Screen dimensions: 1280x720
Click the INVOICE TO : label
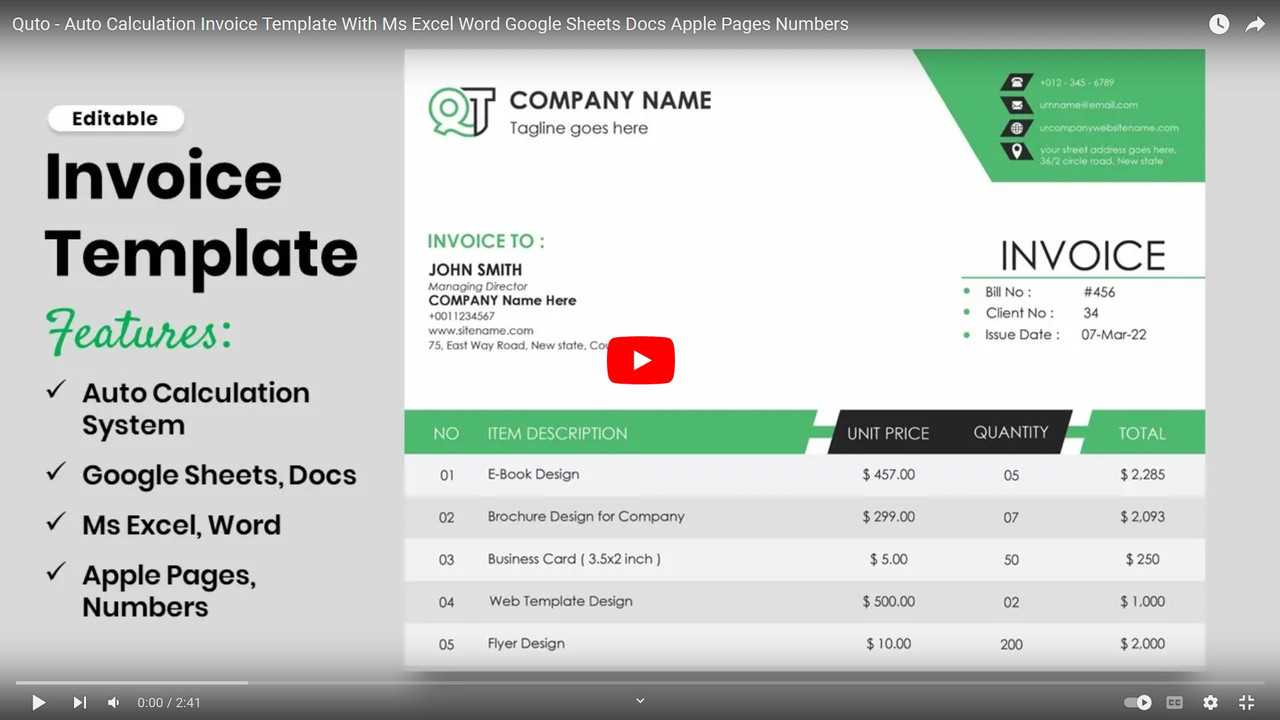[x=486, y=241]
